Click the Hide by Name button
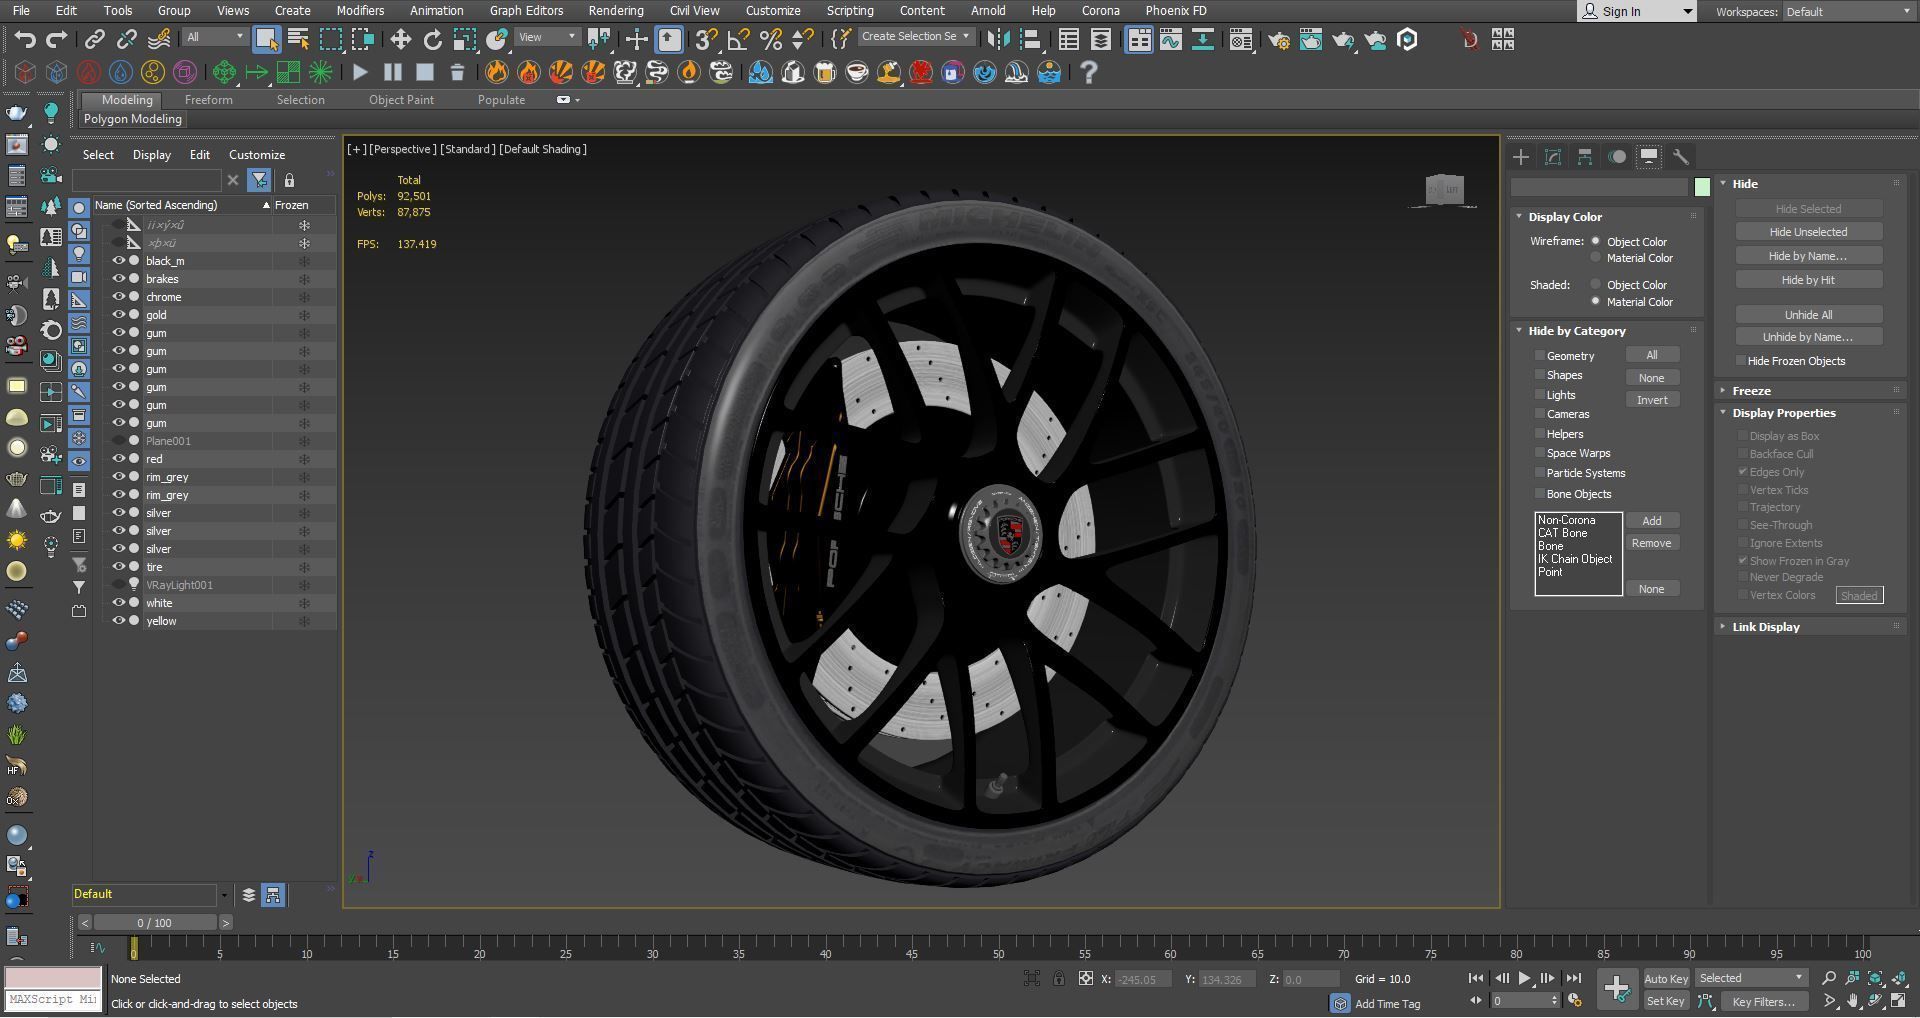 pyautogui.click(x=1808, y=256)
